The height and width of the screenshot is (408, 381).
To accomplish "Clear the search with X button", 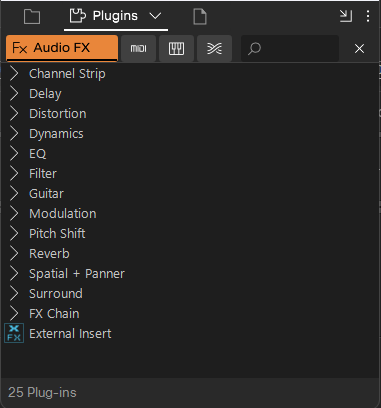I will pos(359,49).
